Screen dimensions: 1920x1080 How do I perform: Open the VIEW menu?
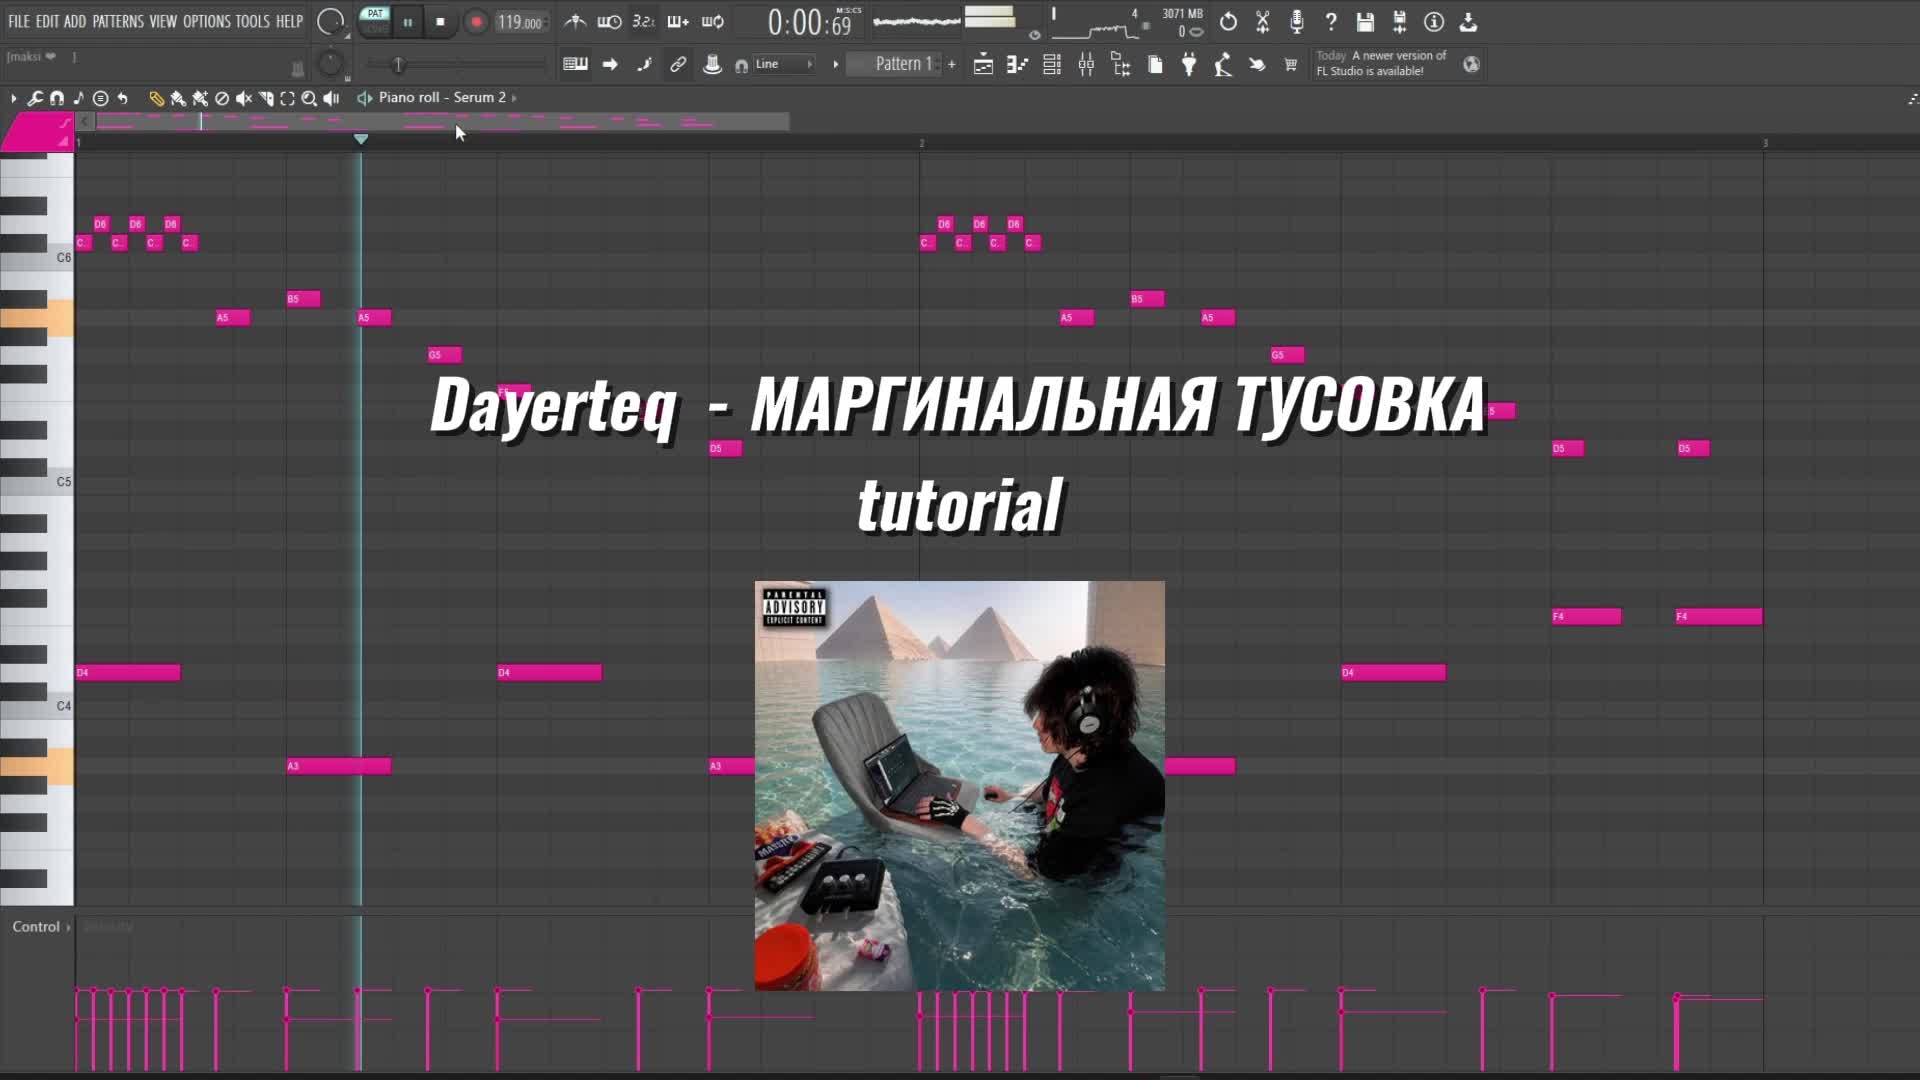click(x=163, y=21)
